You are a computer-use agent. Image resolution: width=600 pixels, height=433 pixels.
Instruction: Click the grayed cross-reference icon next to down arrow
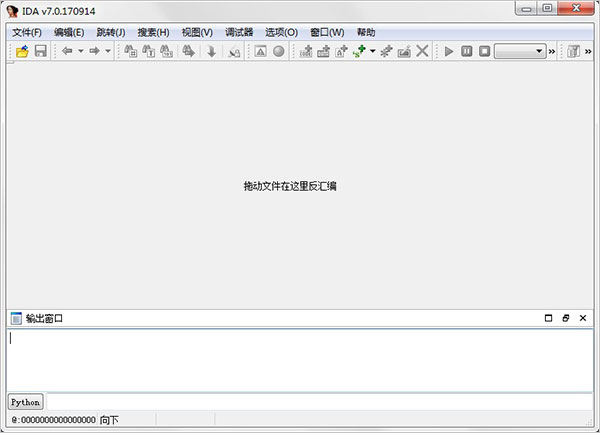[x=234, y=51]
